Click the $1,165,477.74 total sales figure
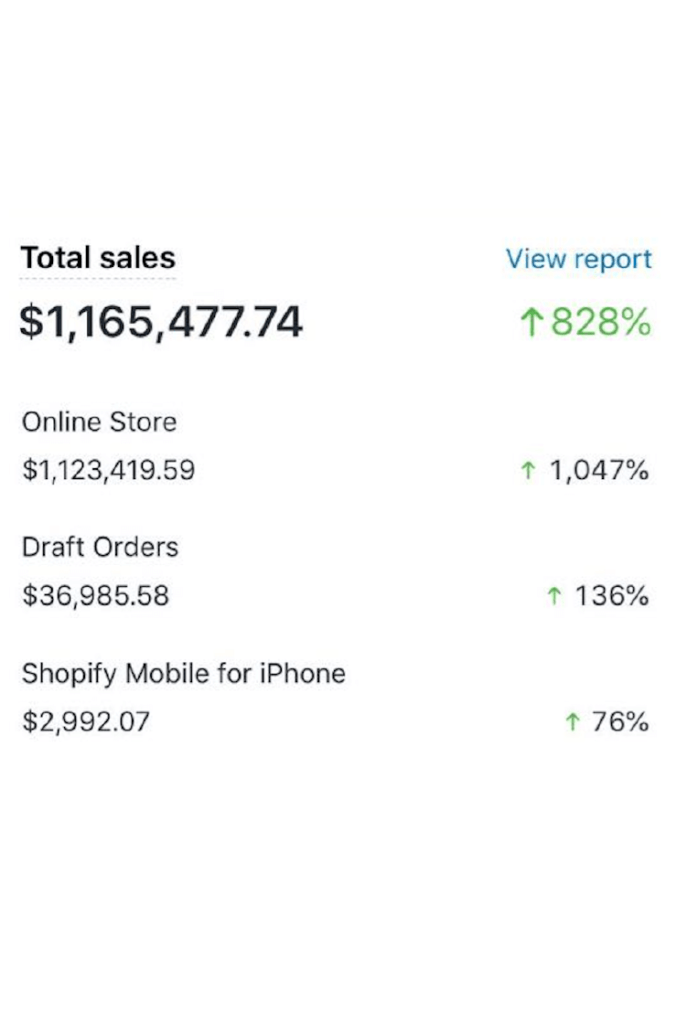677x1024 pixels. [162, 322]
